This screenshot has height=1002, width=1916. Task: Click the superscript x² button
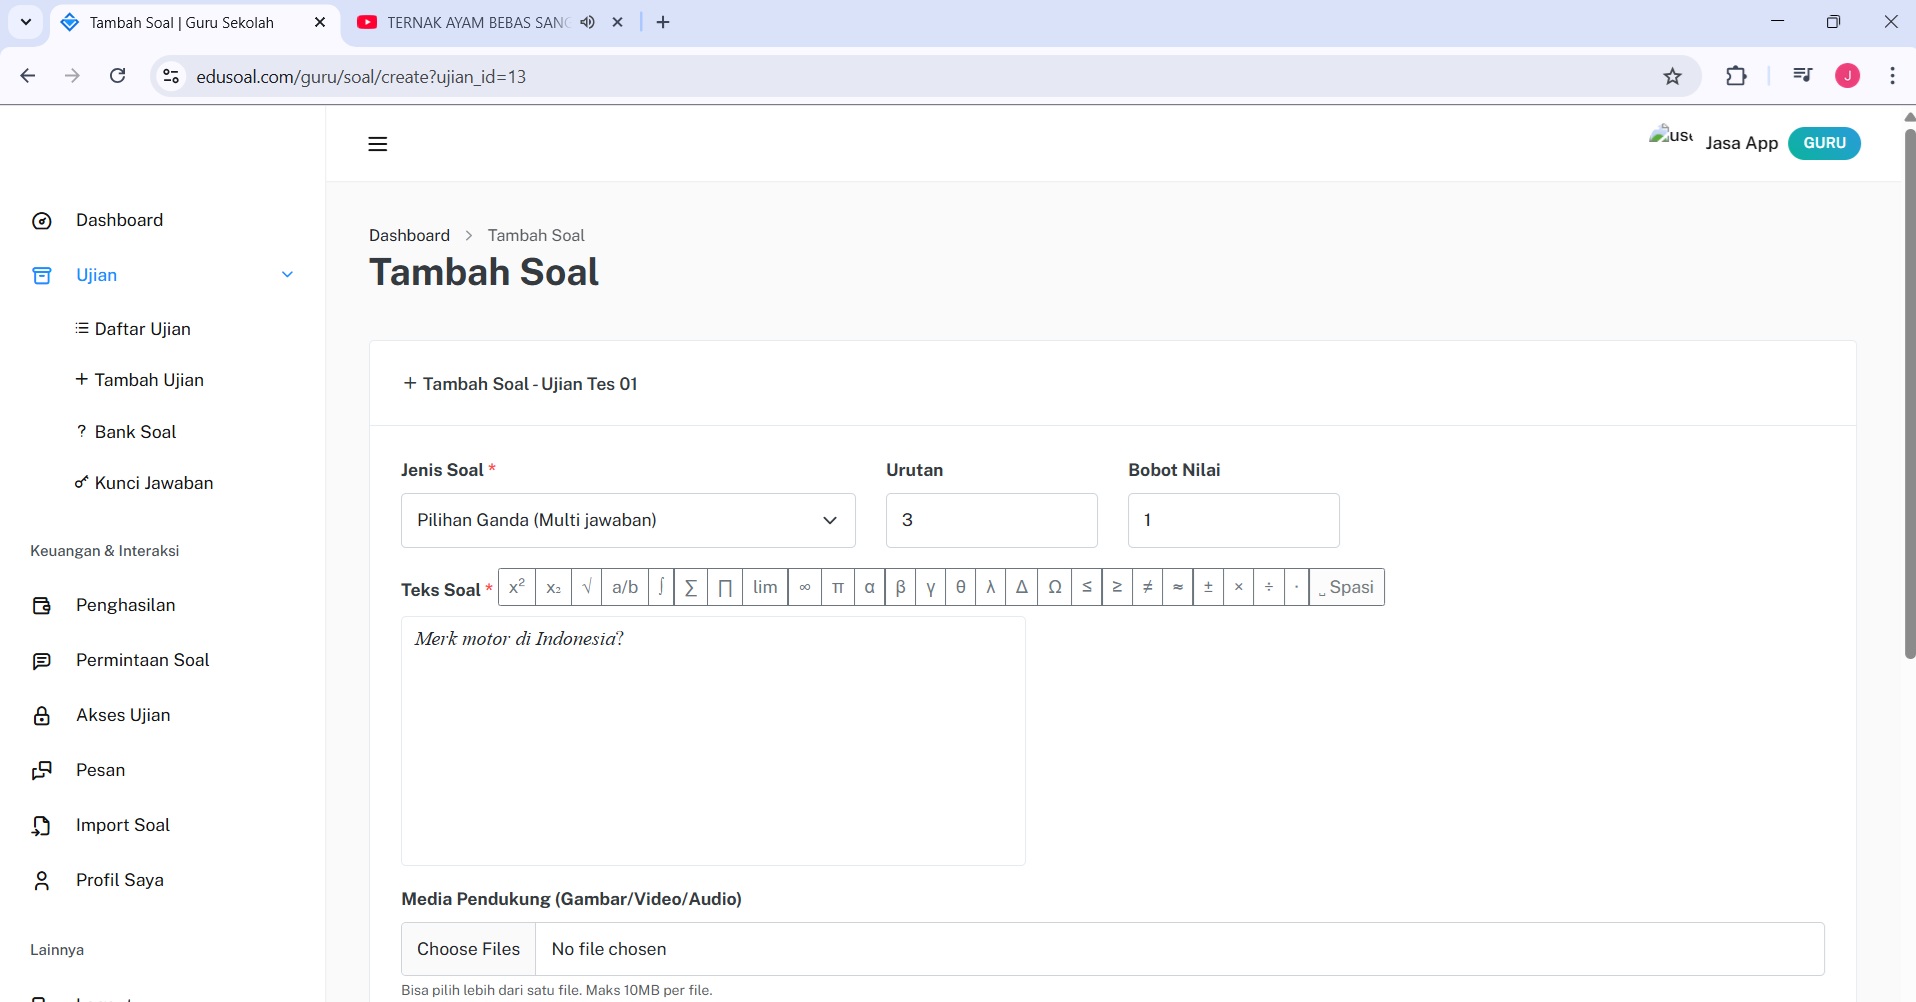click(517, 587)
